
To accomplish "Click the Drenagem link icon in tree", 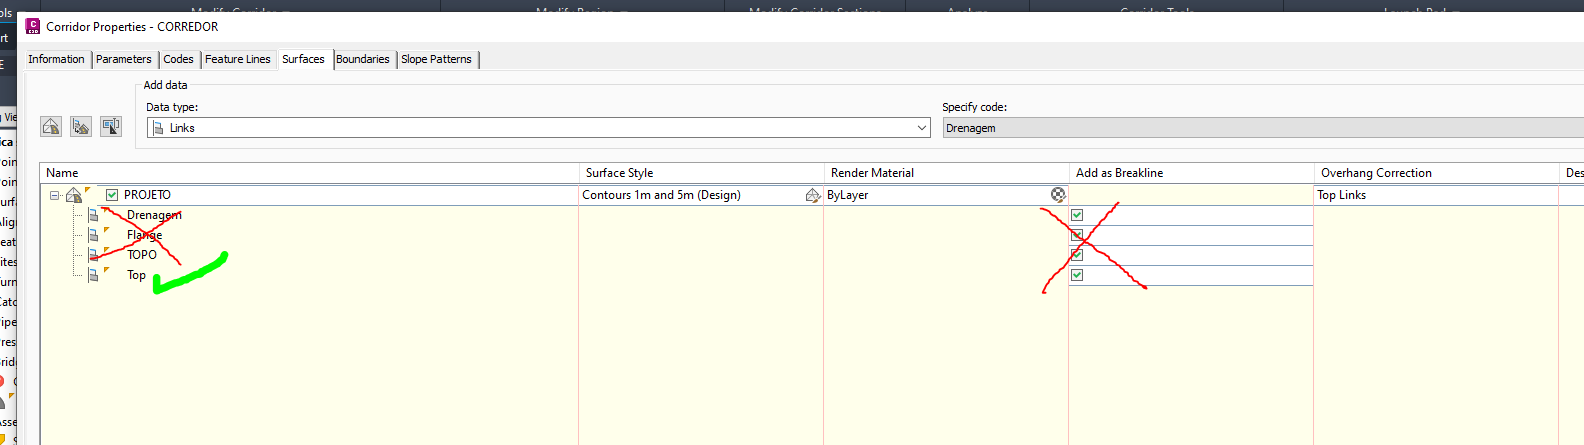I will tap(93, 215).
